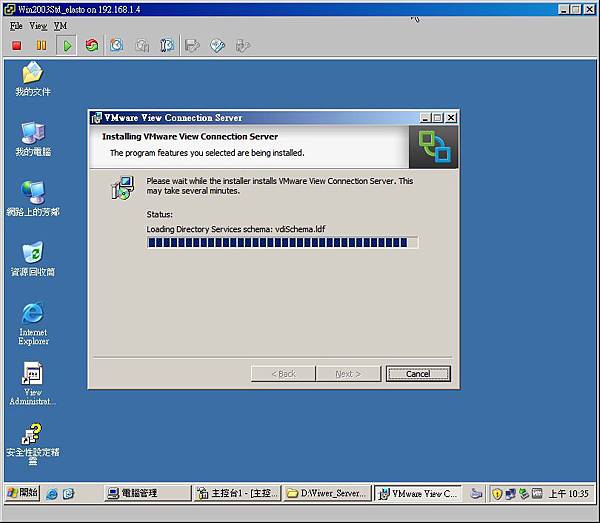Select the Internet Explorer desktop icon

(x=33, y=324)
